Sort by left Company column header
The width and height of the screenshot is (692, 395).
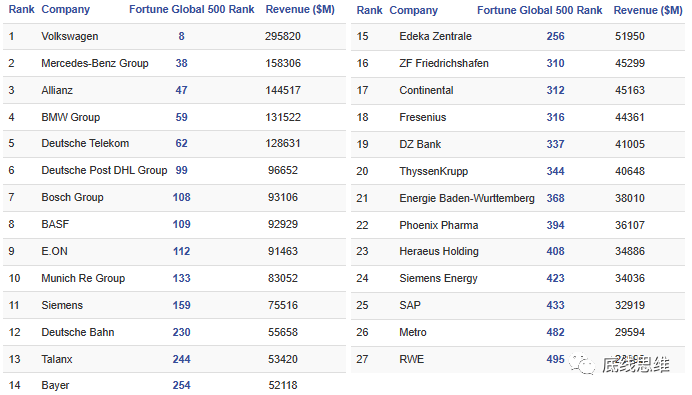point(65,9)
